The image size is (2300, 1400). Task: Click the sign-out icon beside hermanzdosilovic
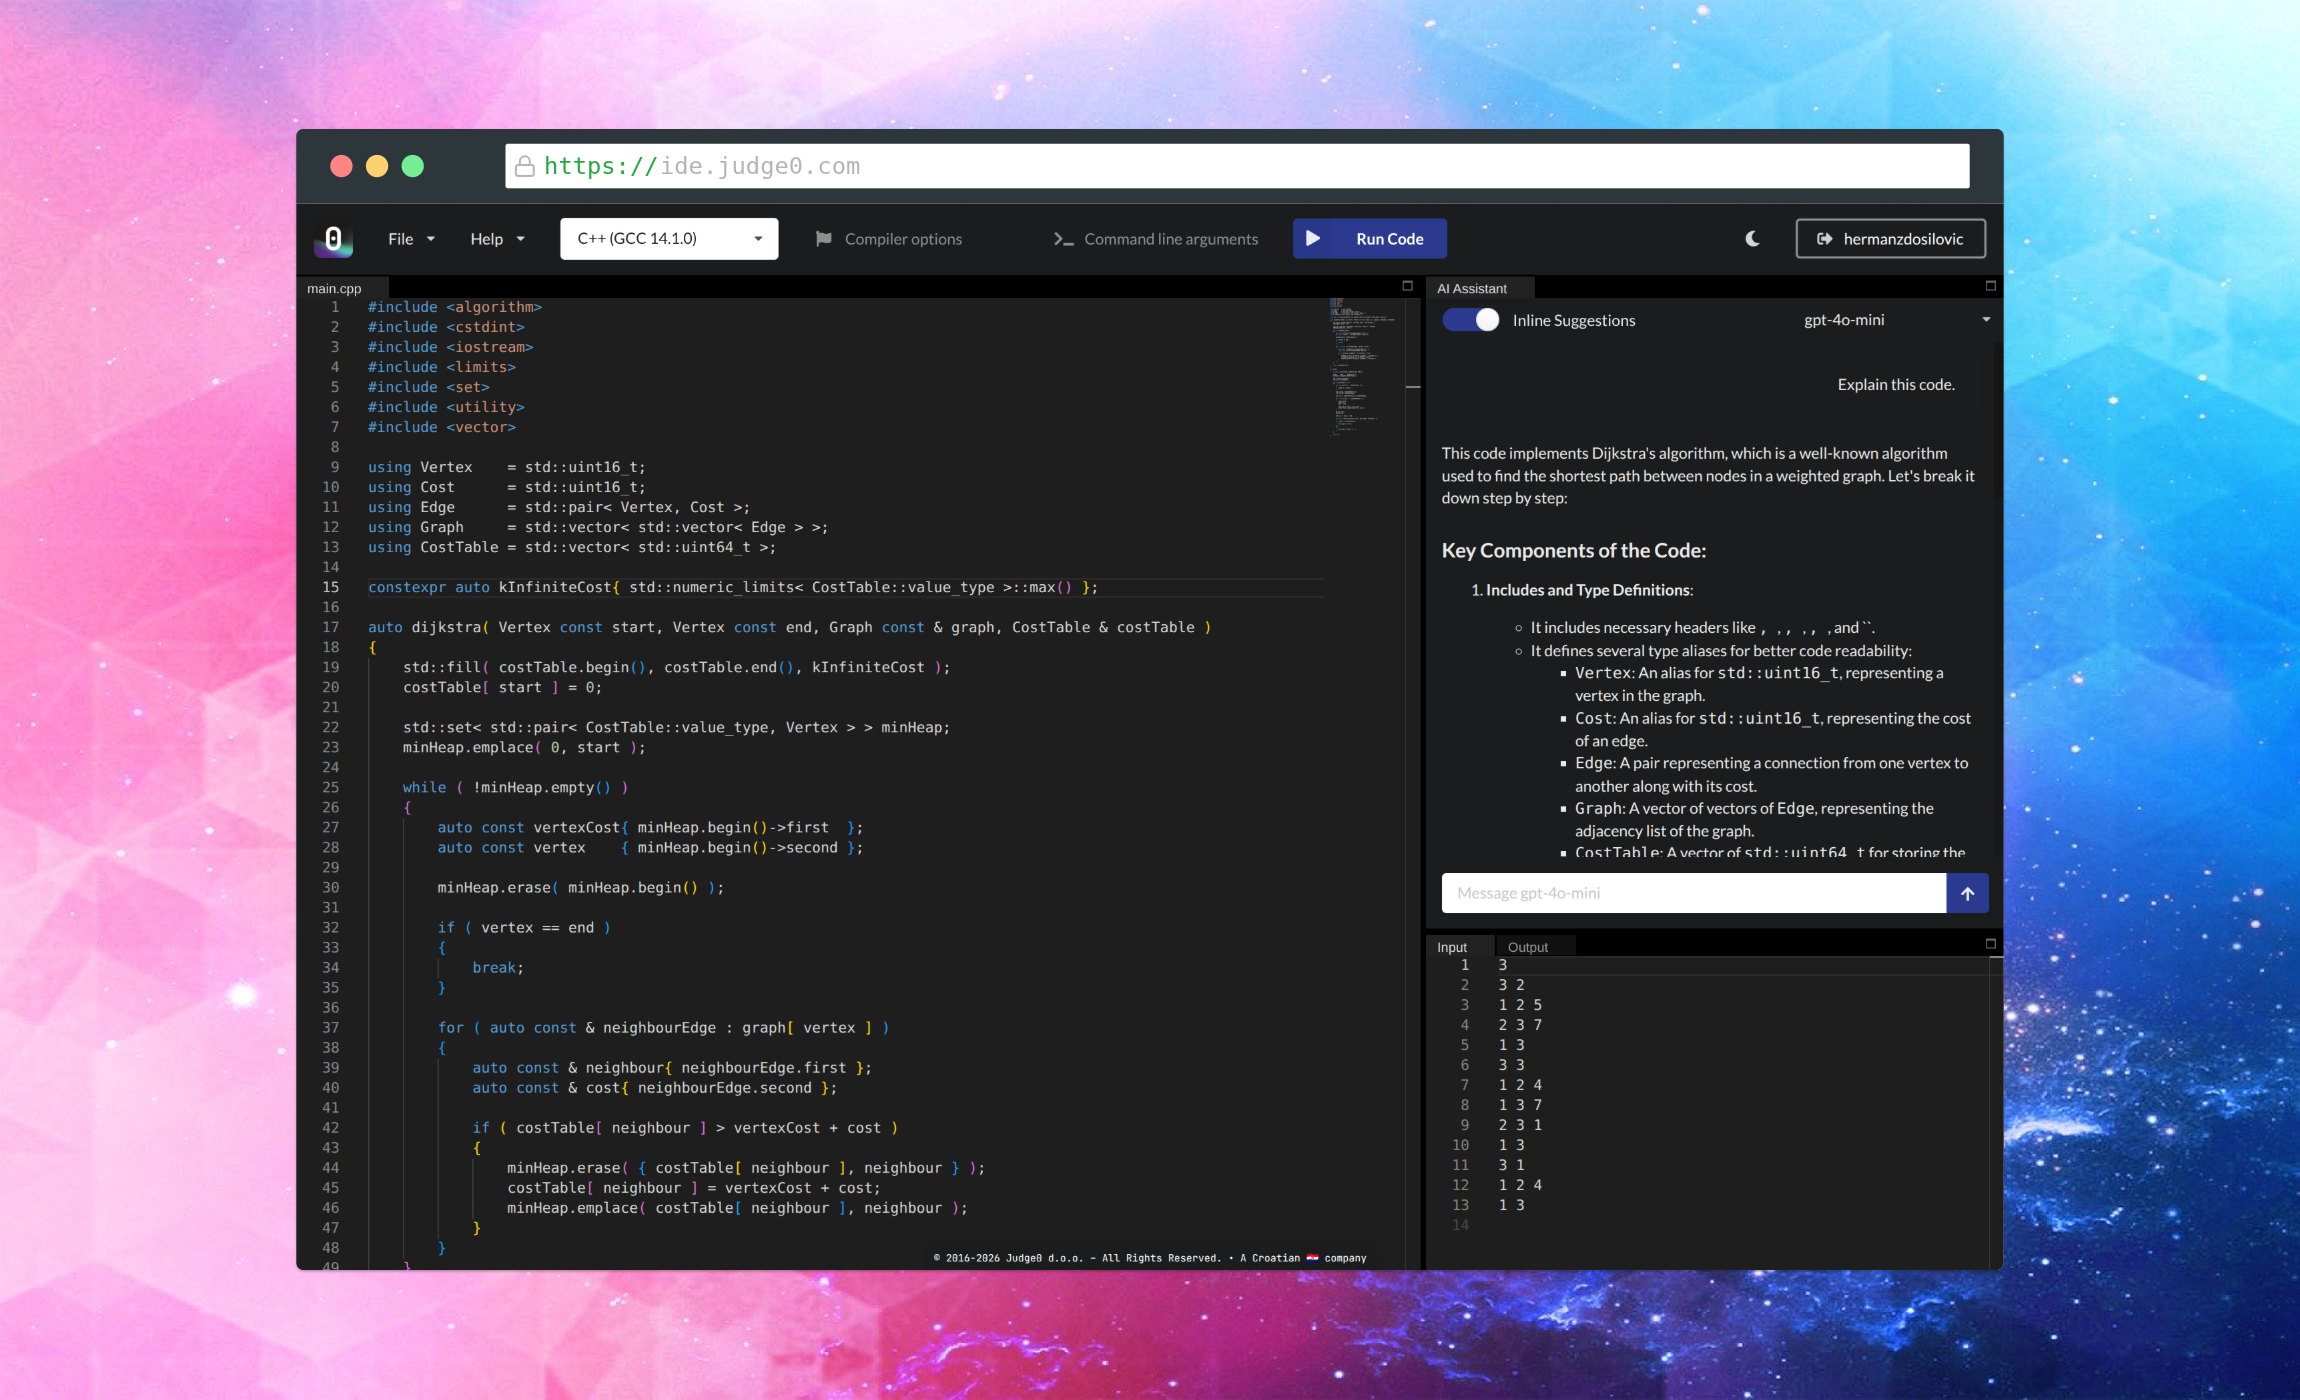tap(1826, 238)
